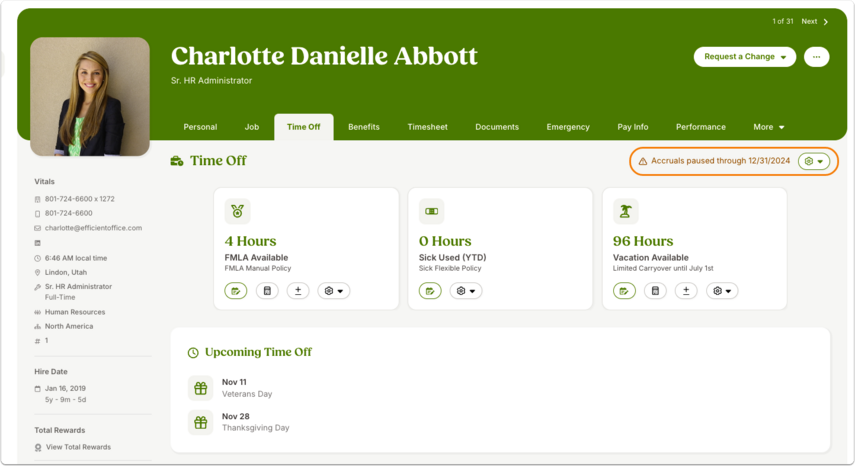Screen dimensions: 855x466
Task: Click Charlotte's profile photo
Action: pos(90,96)
